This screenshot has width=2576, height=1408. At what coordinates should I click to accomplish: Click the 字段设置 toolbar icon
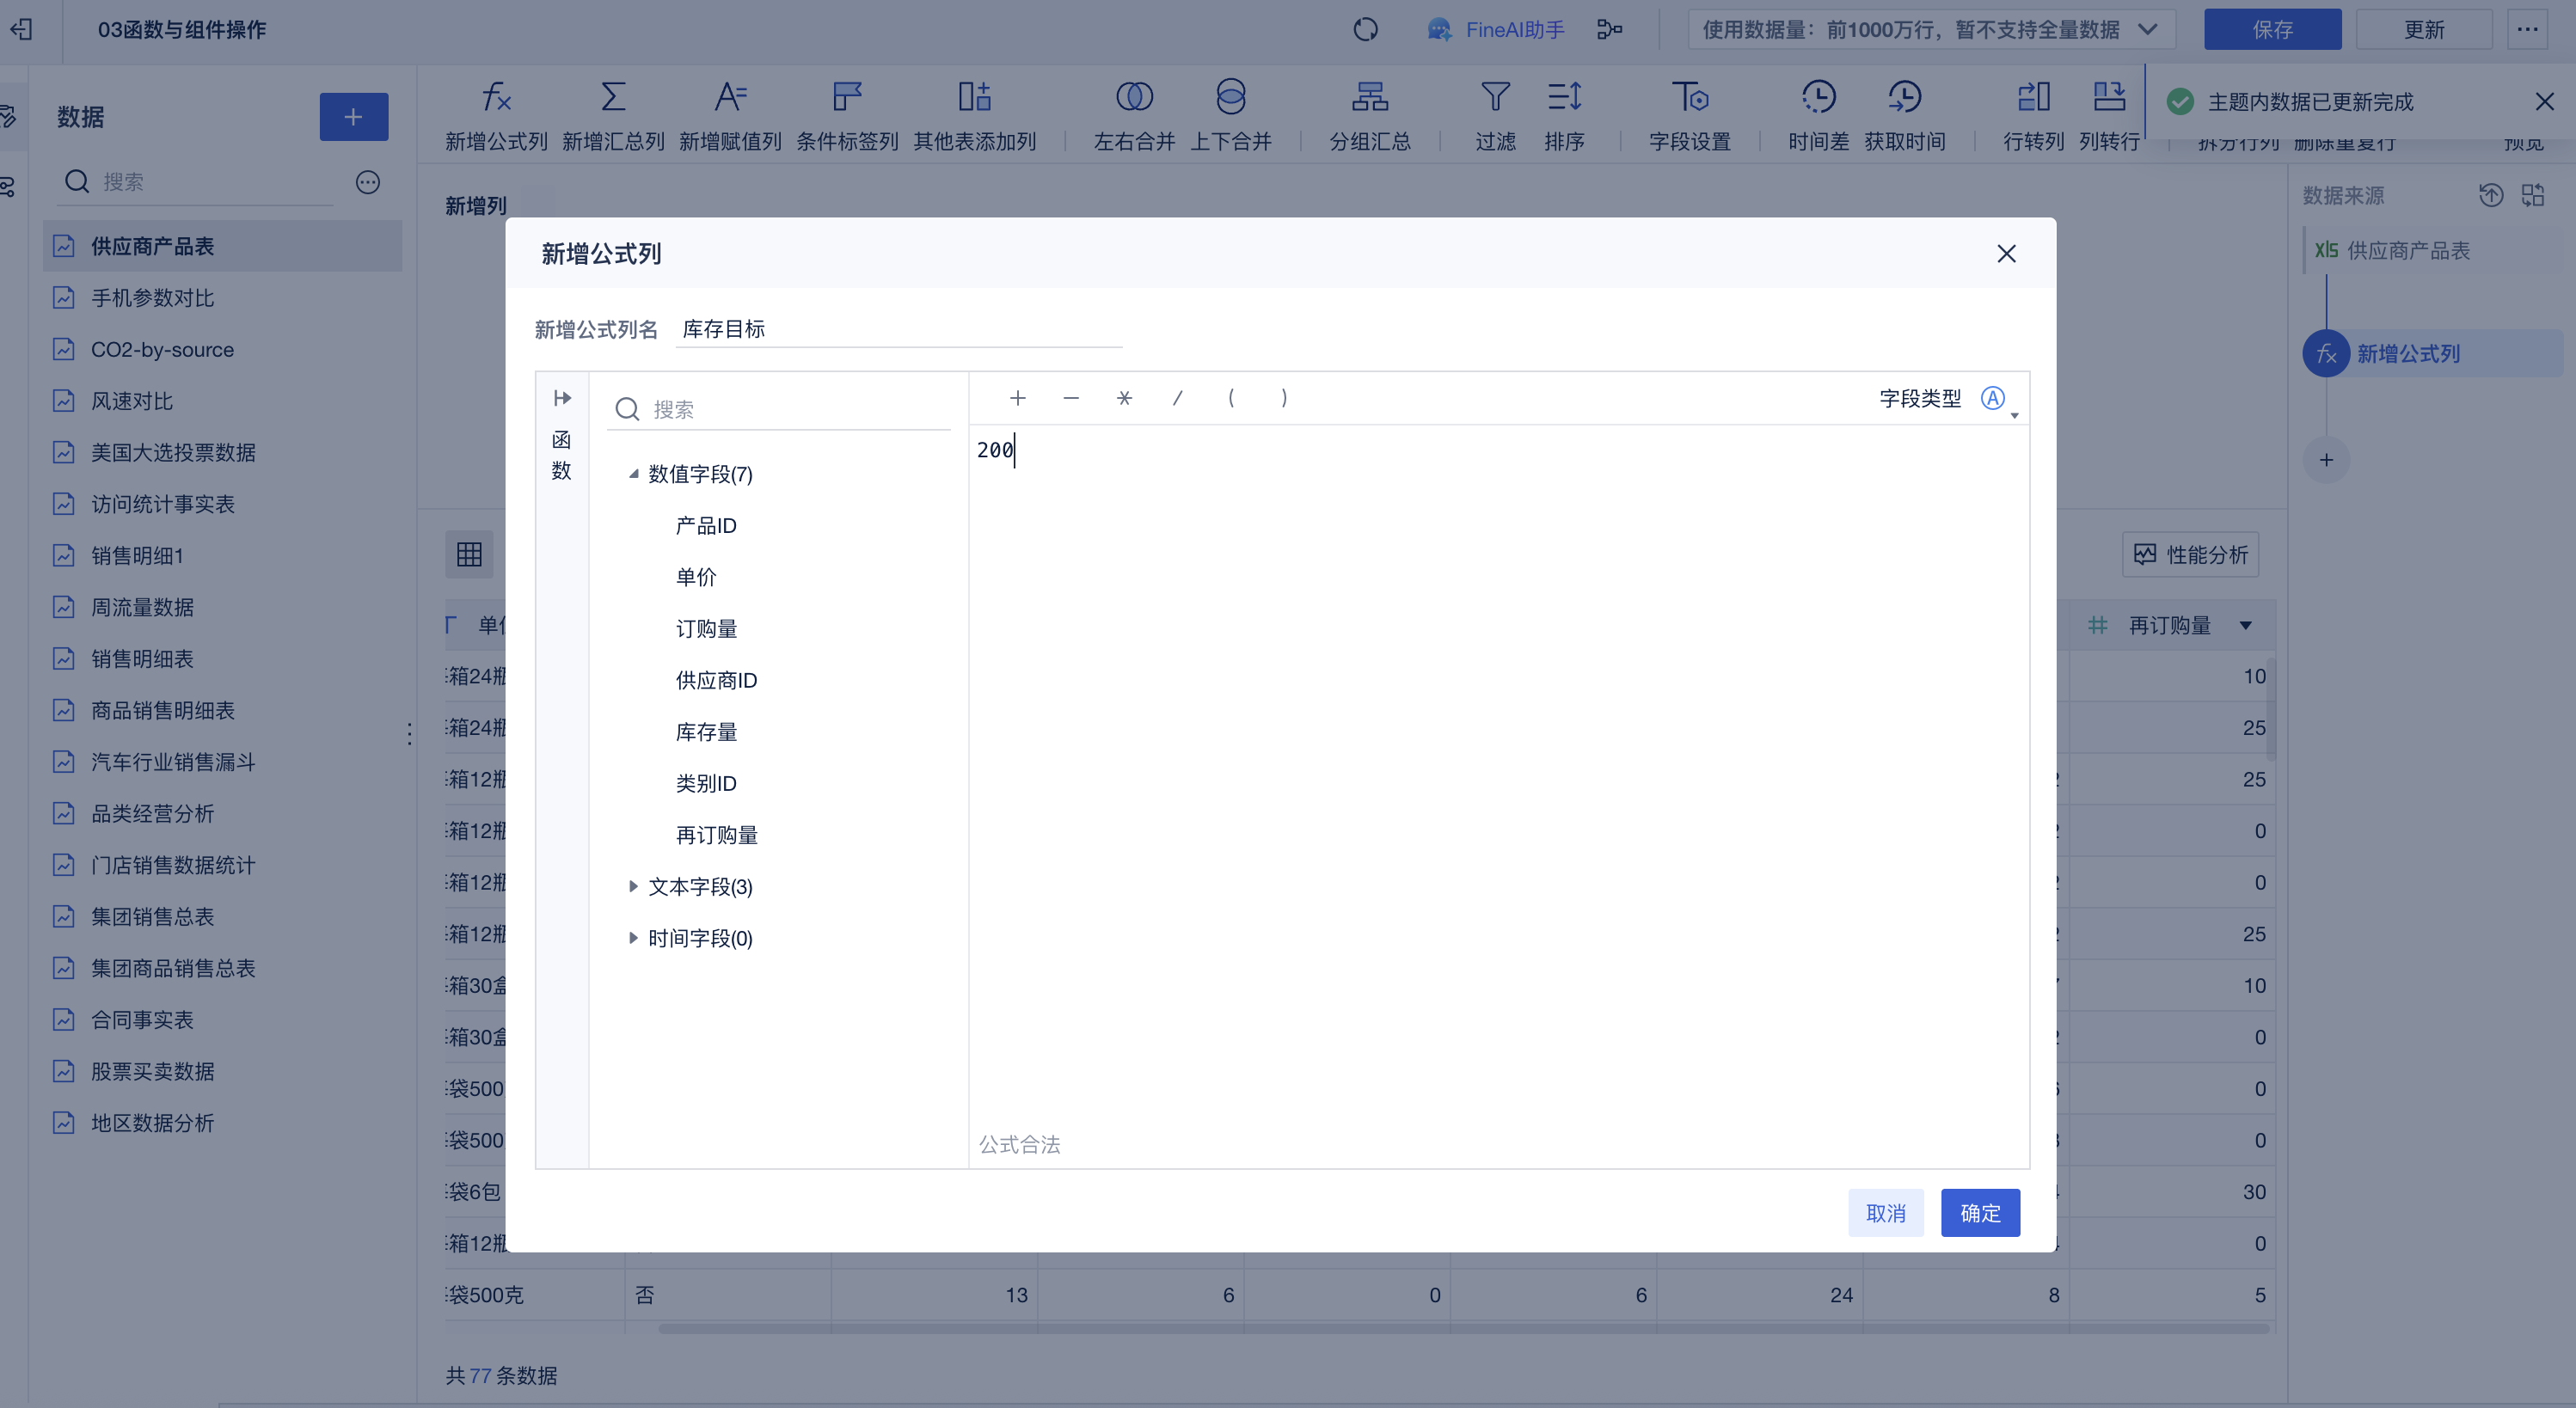click(1690, 97)
